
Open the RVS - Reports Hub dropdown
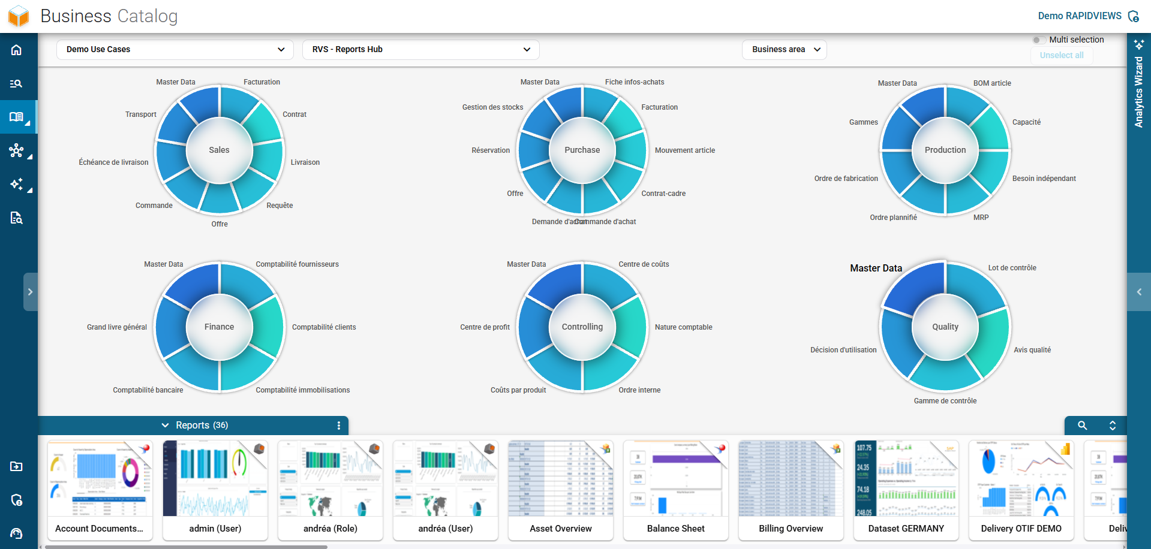[420, 49]
